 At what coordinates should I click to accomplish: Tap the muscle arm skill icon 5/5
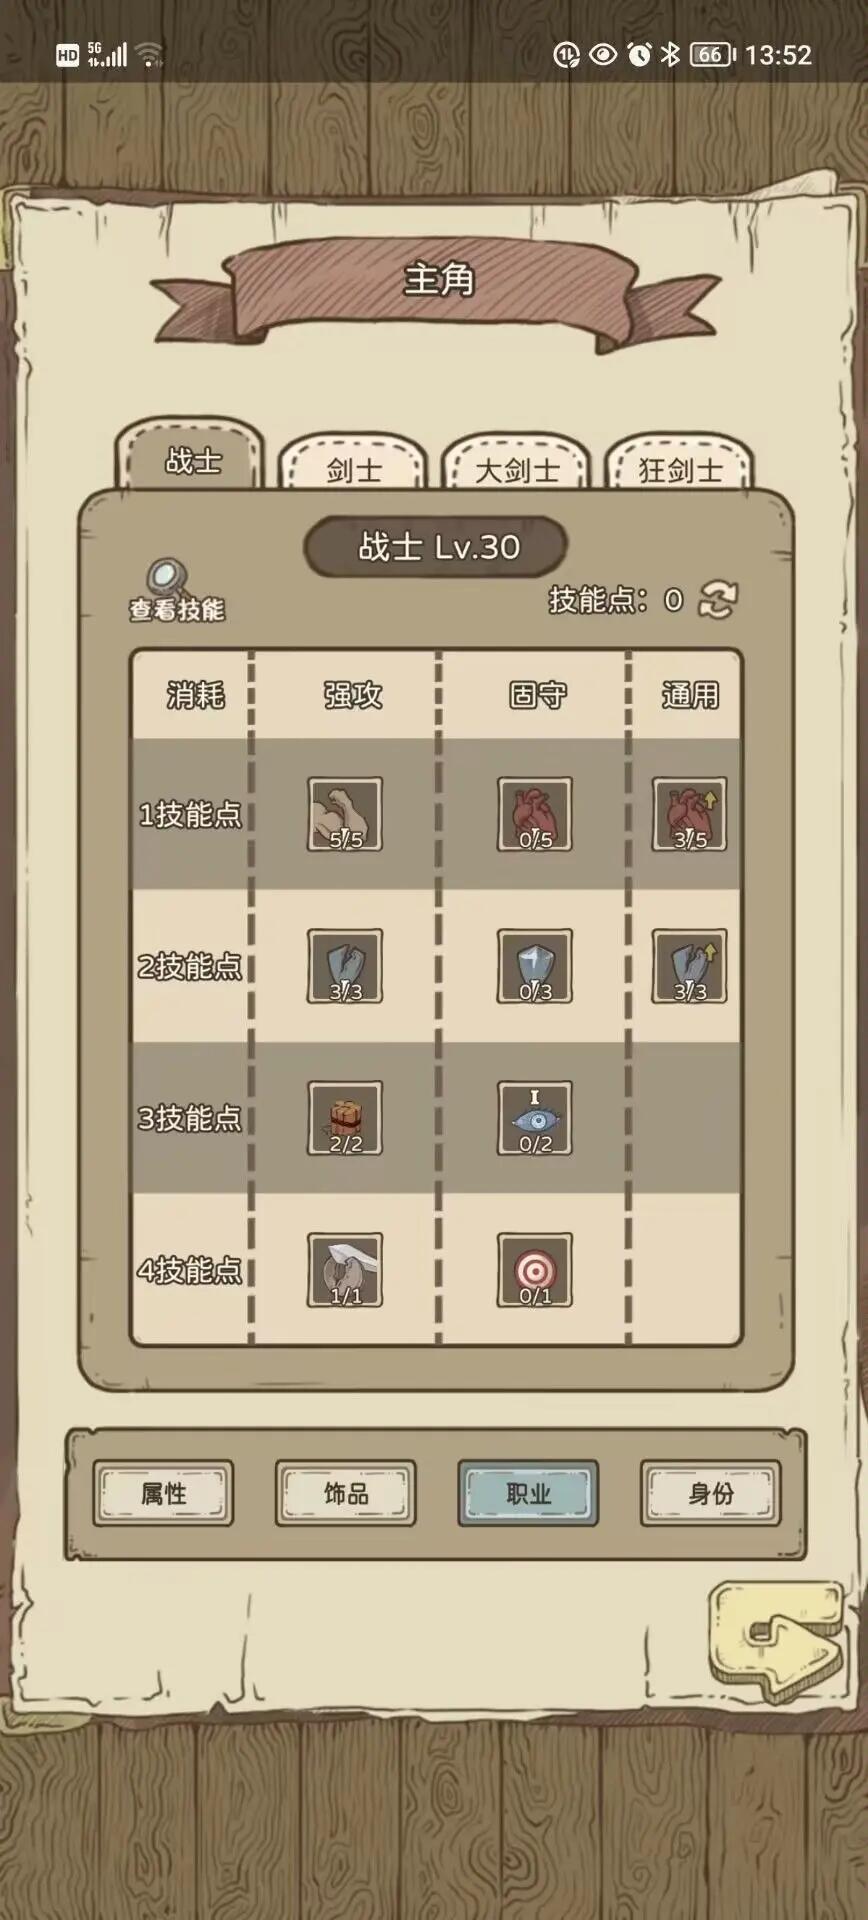click(x=345, y=814)
